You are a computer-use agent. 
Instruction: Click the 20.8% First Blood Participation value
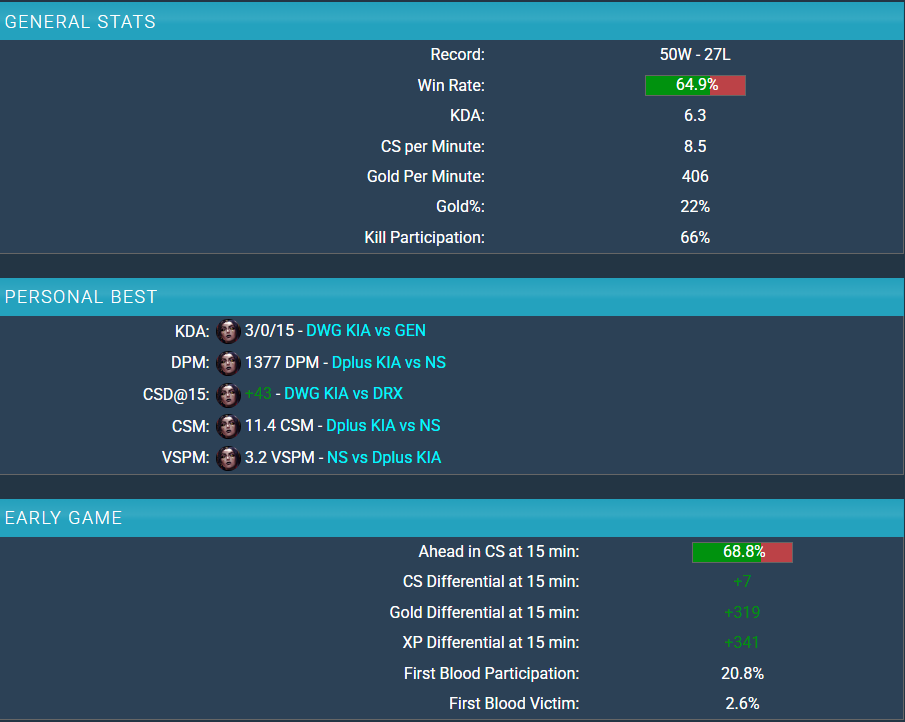742,674
